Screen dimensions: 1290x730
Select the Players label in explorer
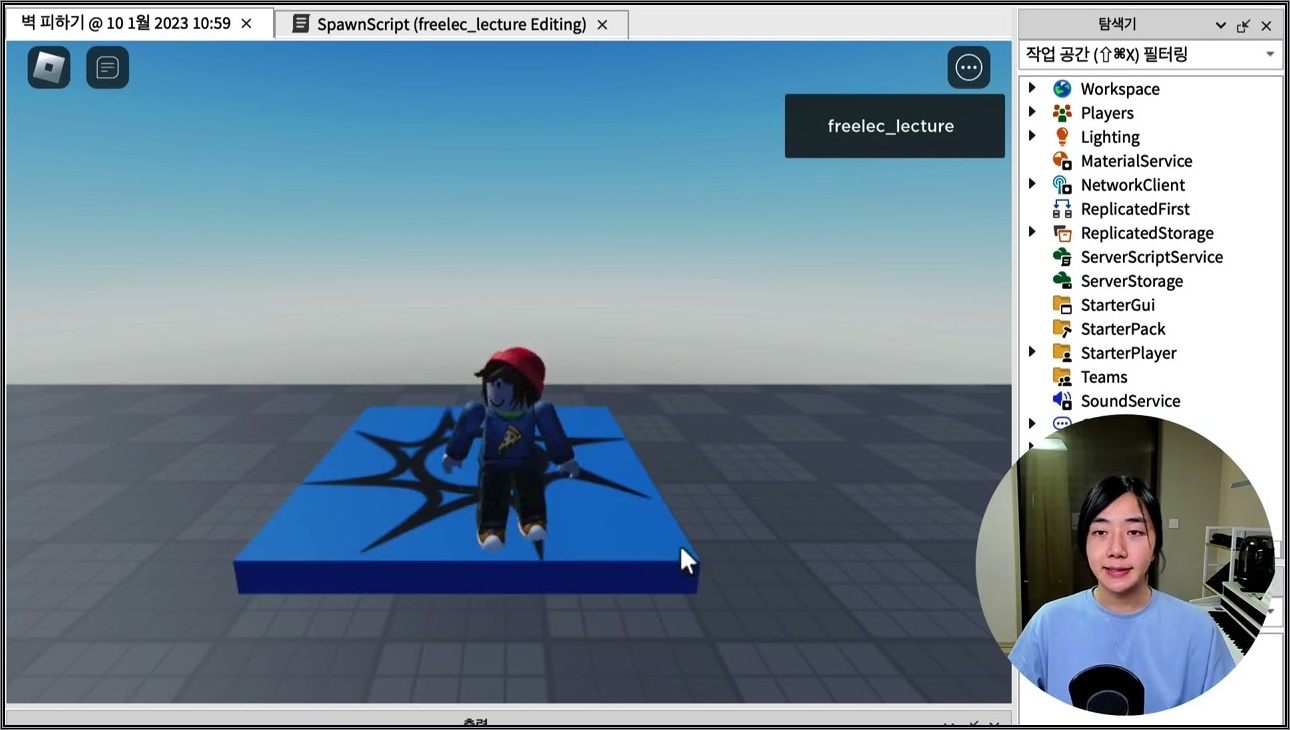click(1107, 113)
